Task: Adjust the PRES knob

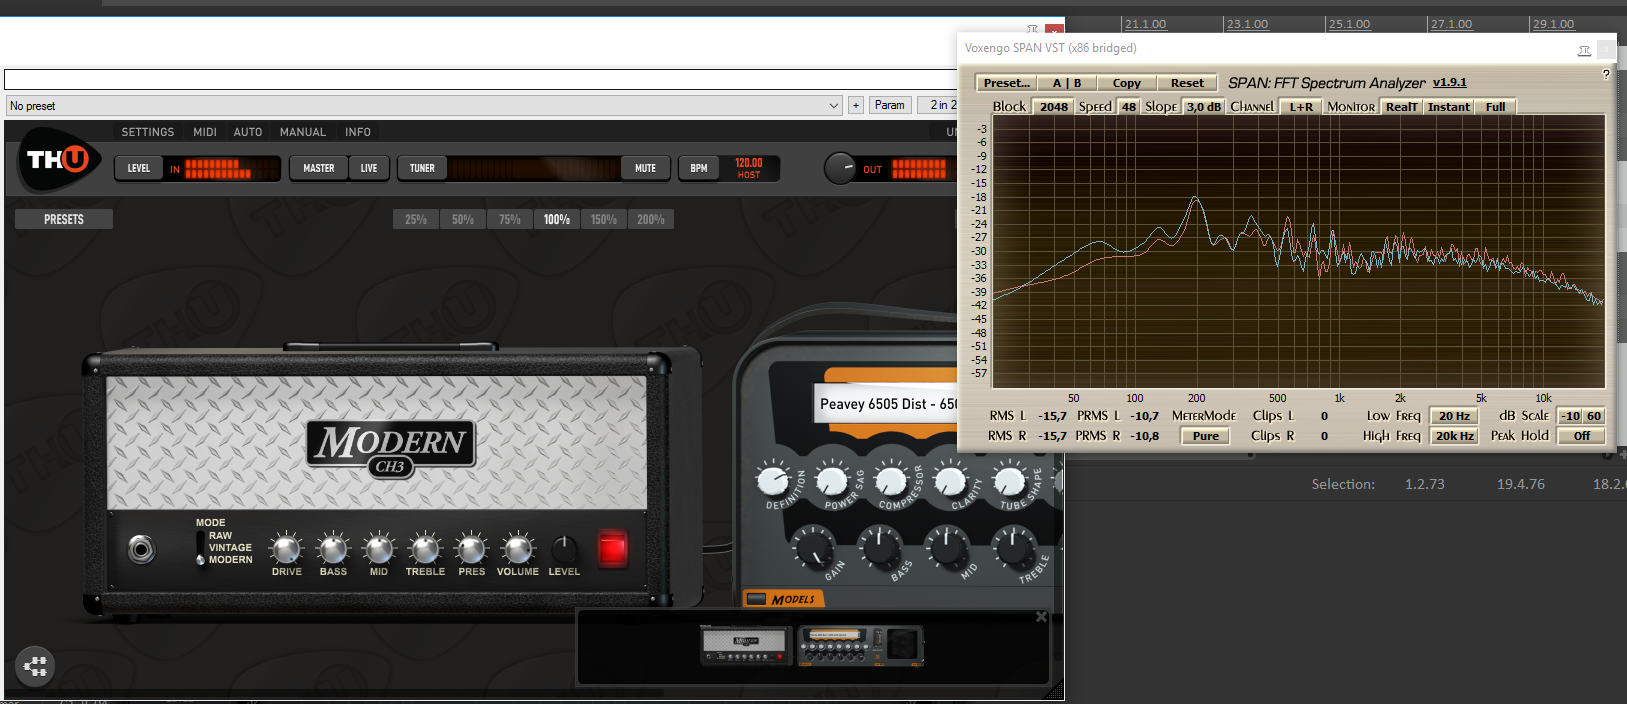Action: click(x=471, y=548)
